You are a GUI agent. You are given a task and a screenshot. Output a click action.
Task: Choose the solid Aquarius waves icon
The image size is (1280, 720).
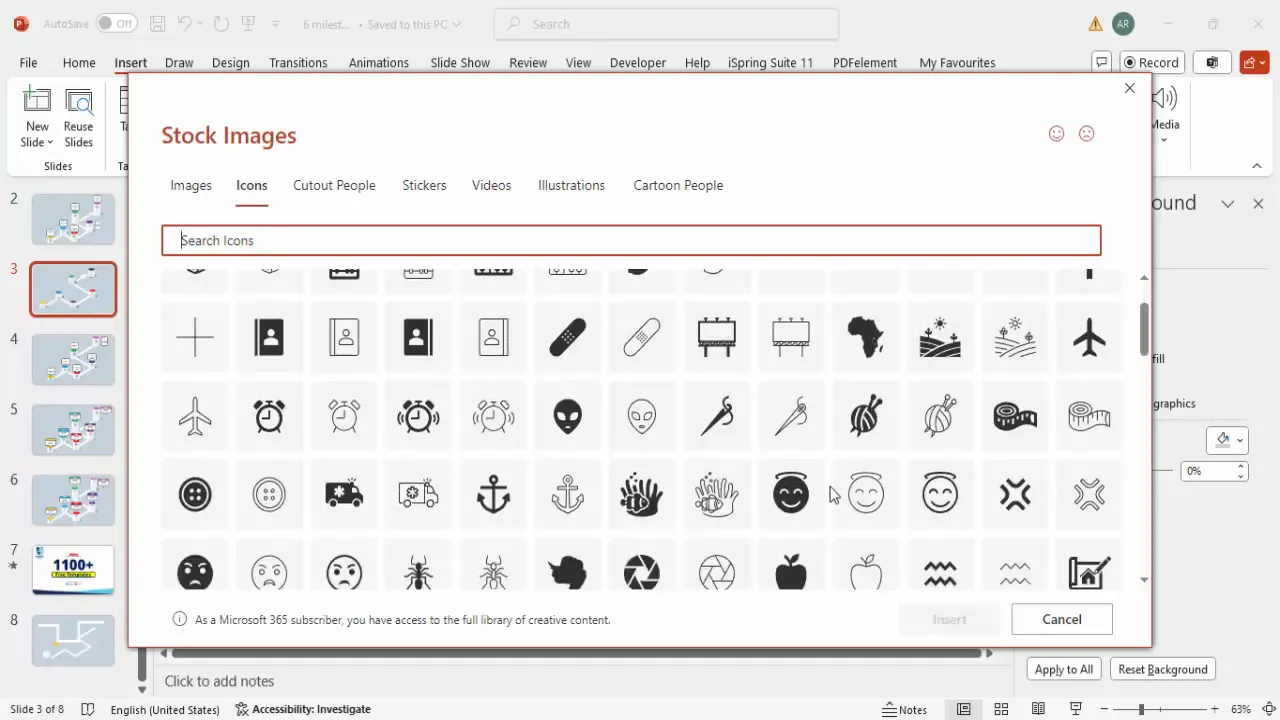click(x=940, y=572)
